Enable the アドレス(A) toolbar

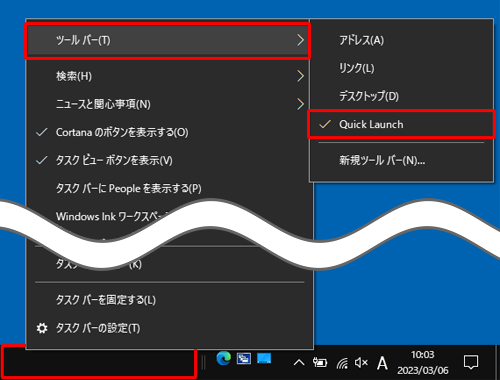pyautogui.click(x=401, y=40)
